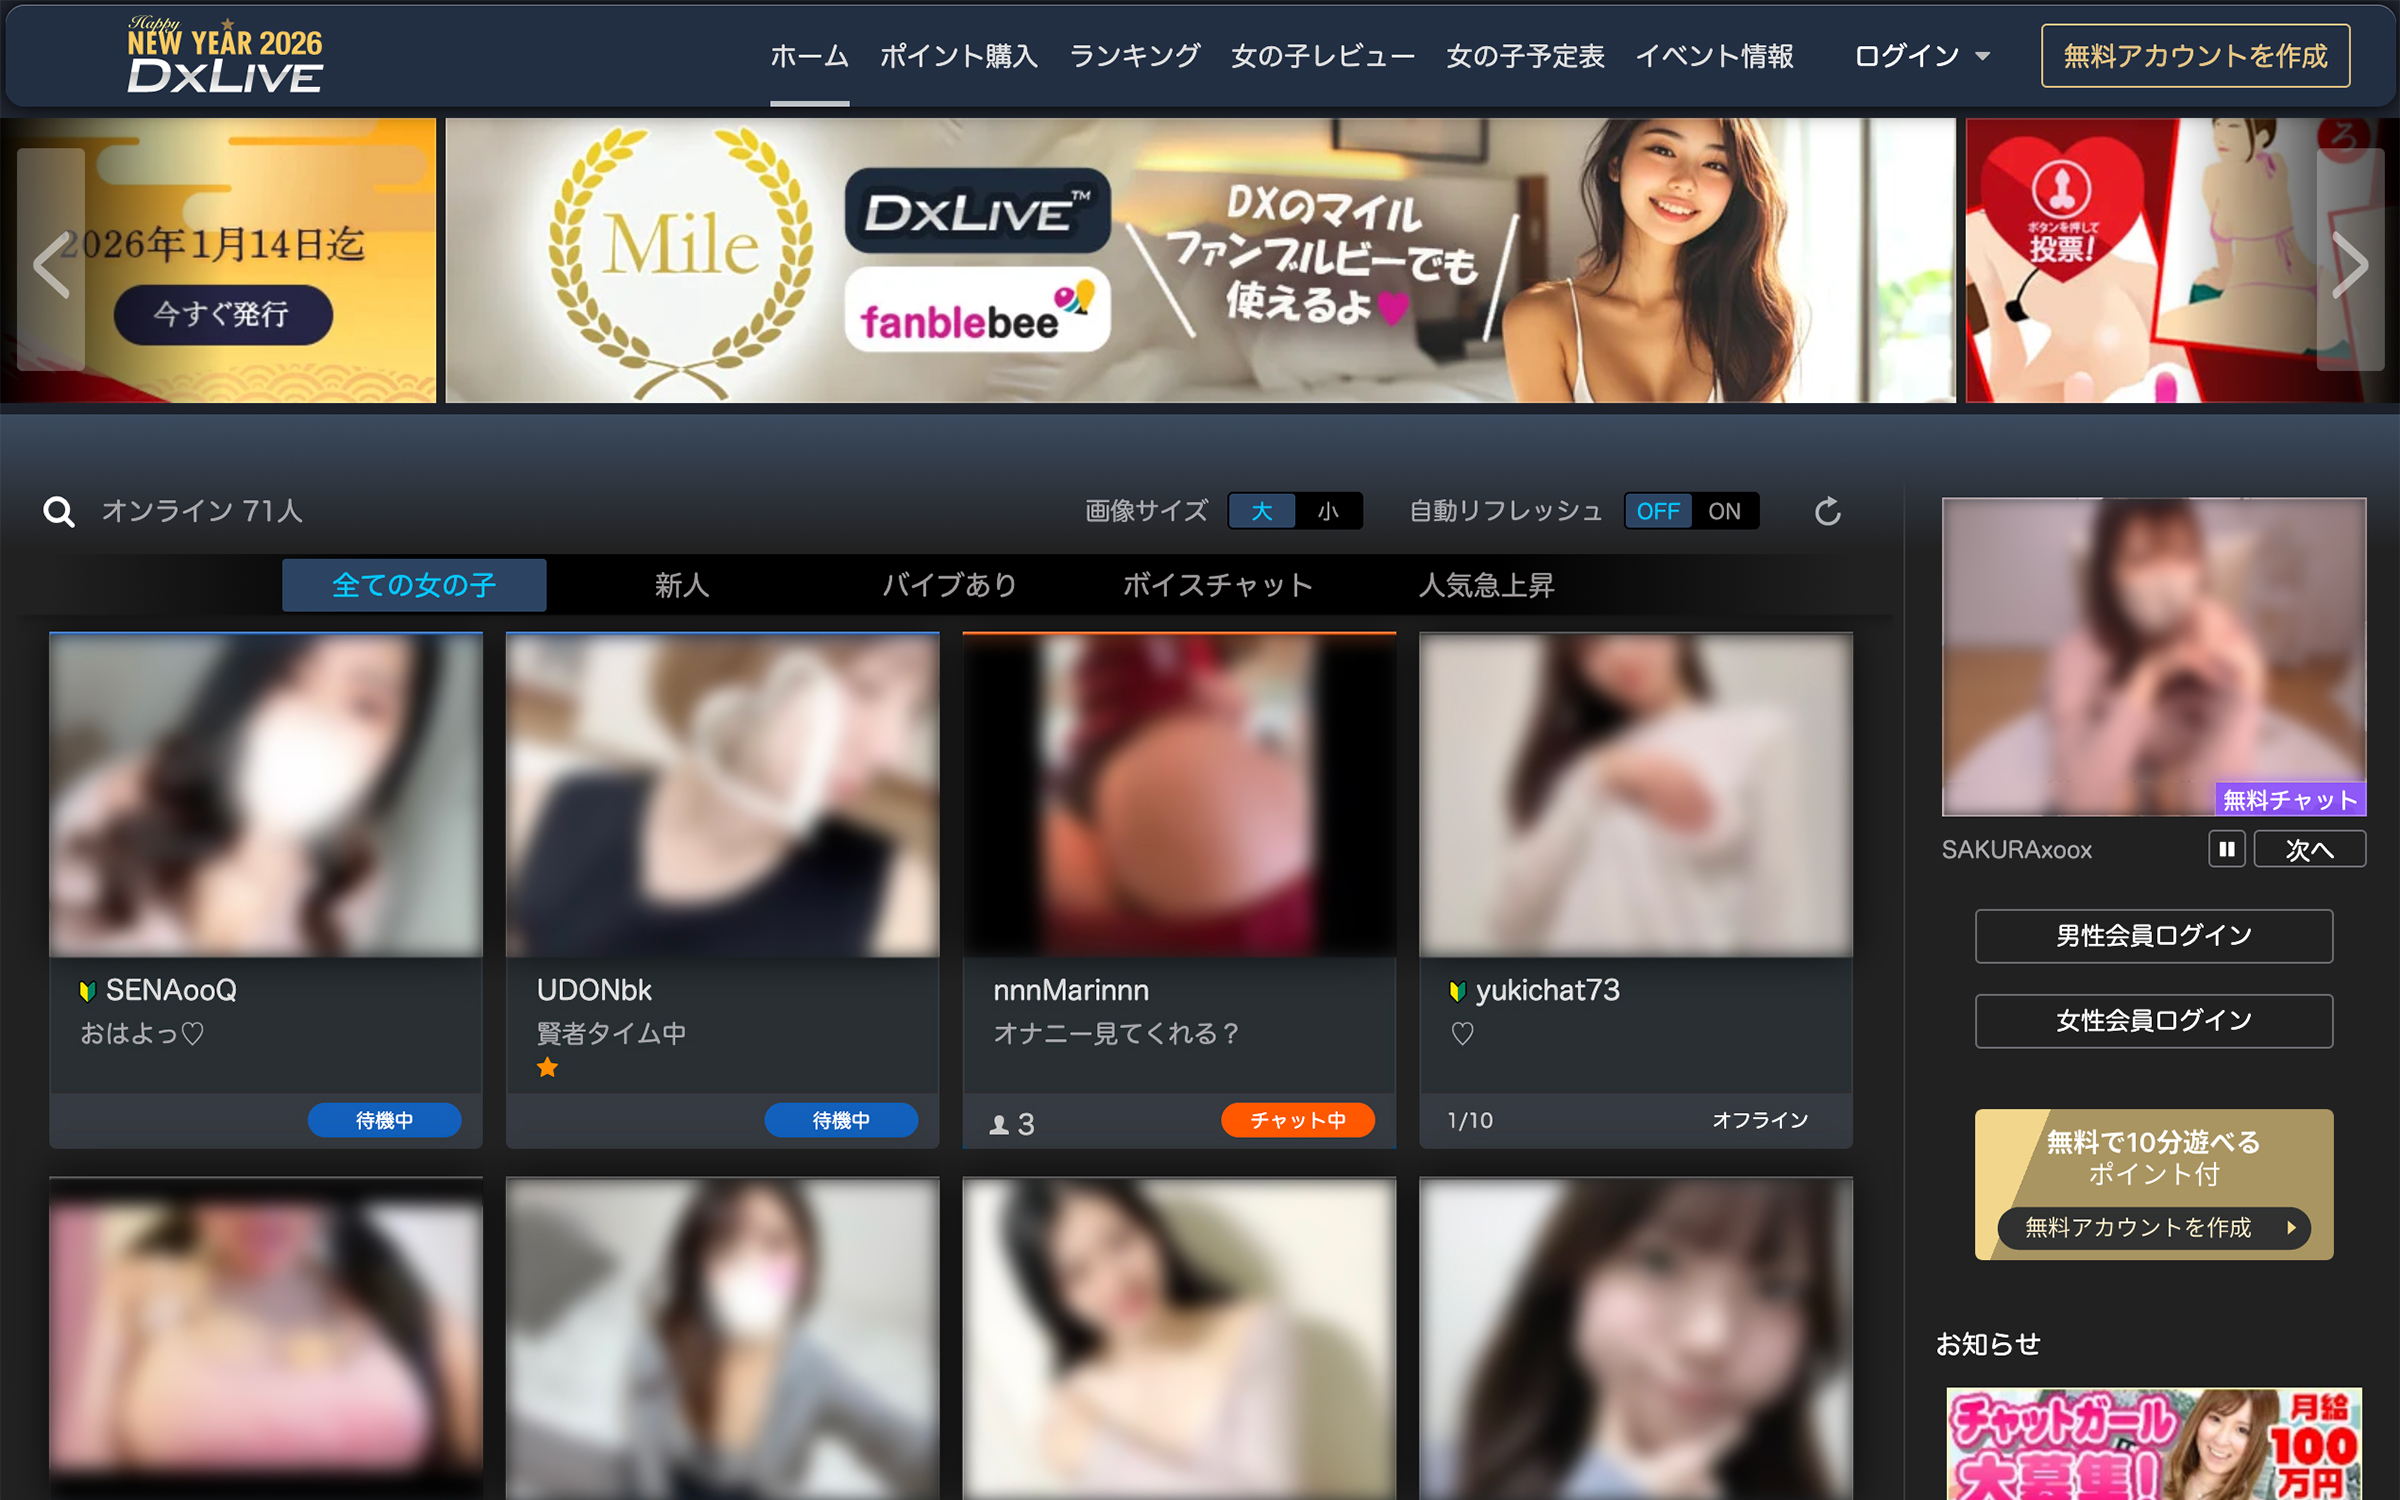Click the beginner badge beside SENAooQ
Screen dimensions: 2400x1500
click(87, 991)
